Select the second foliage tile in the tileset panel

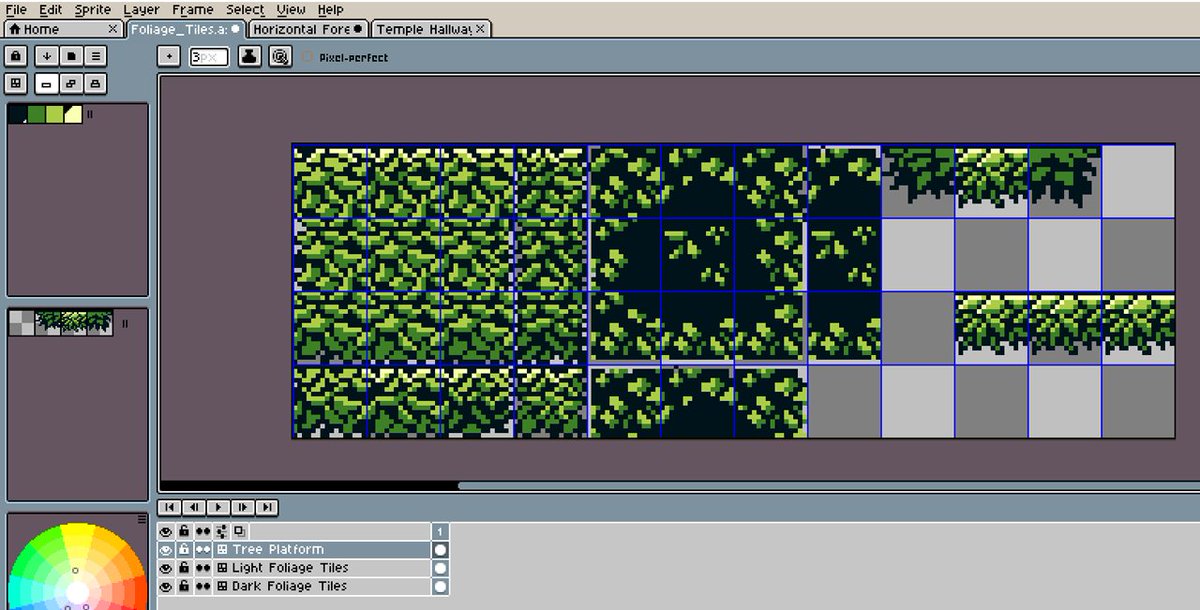pos(73,322)
